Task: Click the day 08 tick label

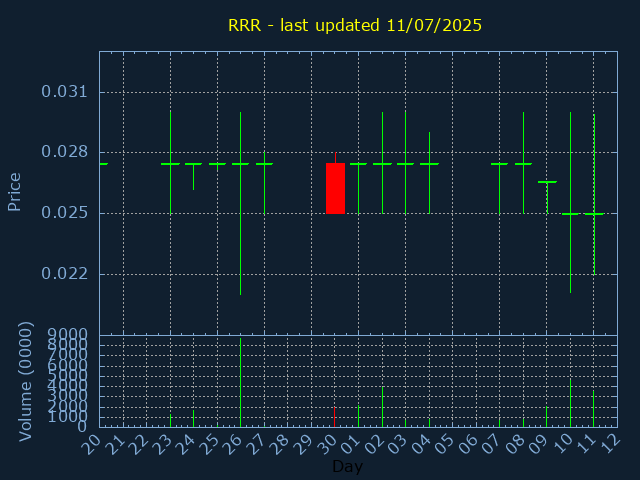Action: (515, 444)
